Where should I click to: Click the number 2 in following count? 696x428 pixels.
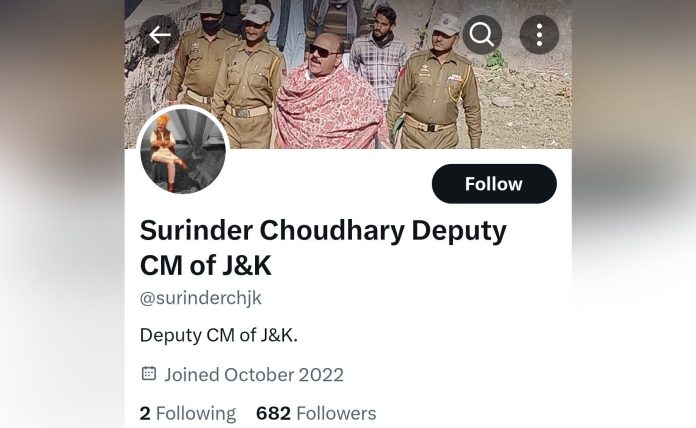[145, 413]
